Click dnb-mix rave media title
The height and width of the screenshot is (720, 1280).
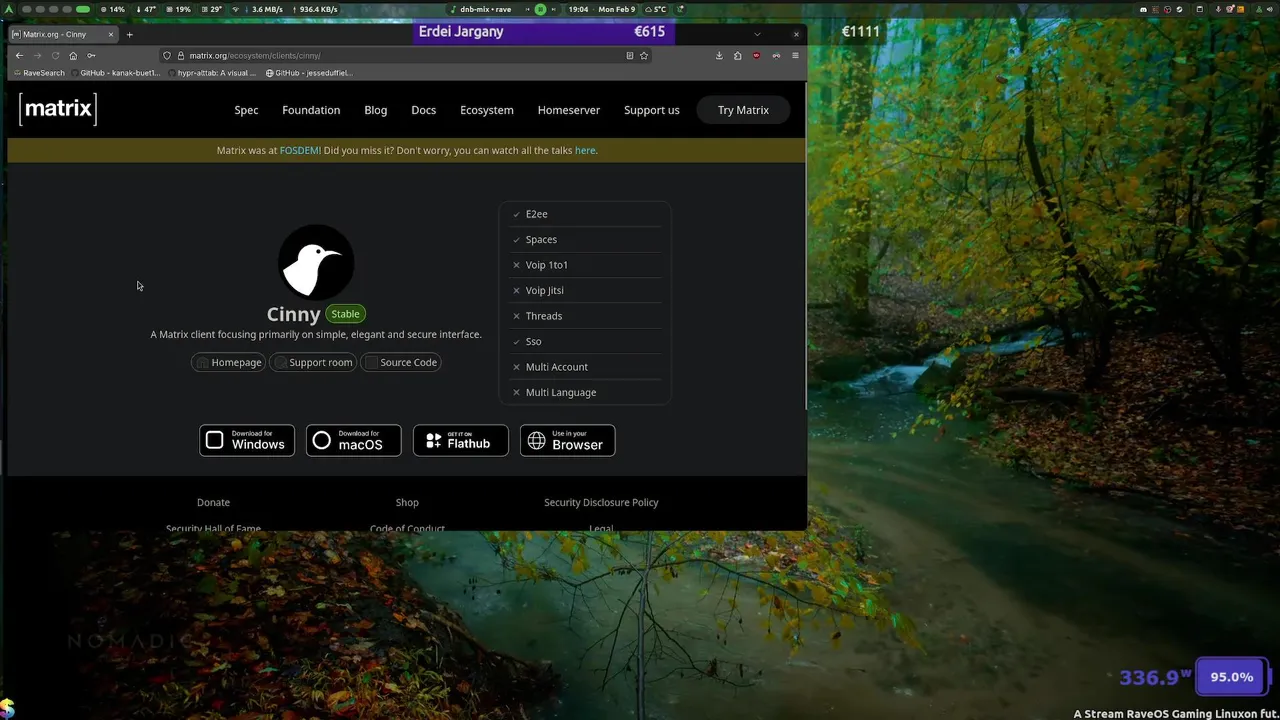(x=486, y=9)
